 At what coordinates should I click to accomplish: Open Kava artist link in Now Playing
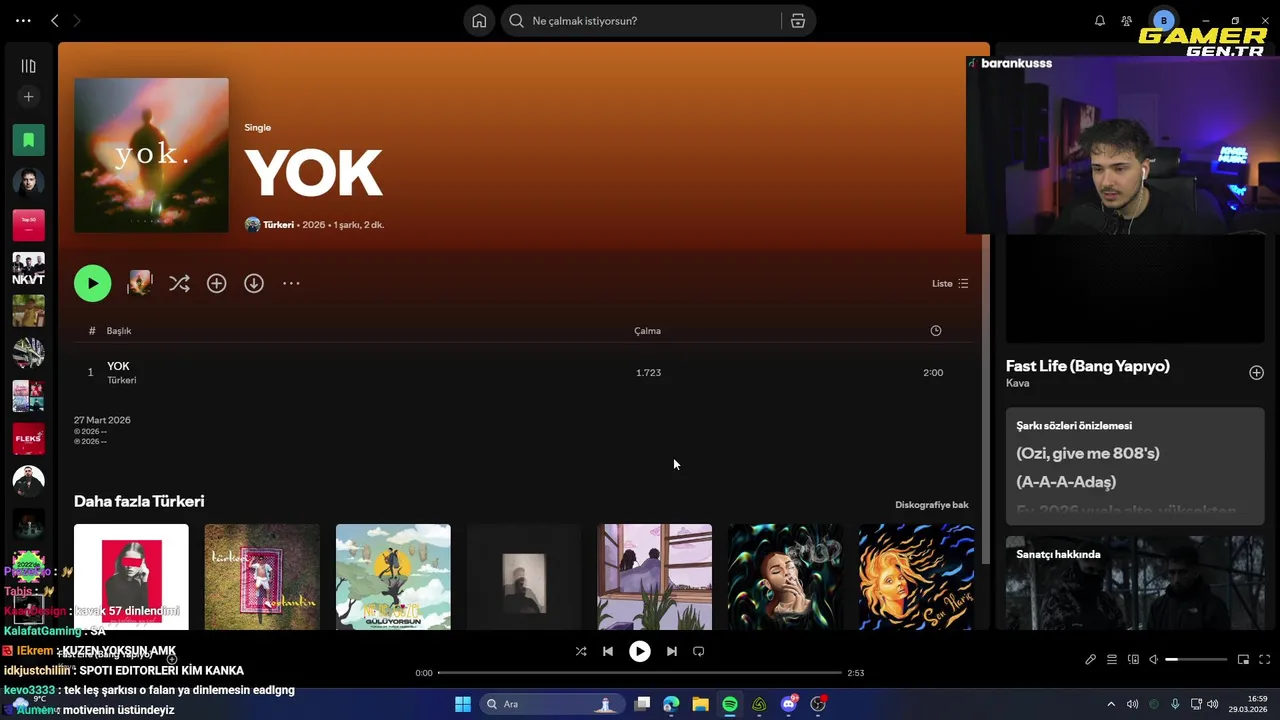1017,384
